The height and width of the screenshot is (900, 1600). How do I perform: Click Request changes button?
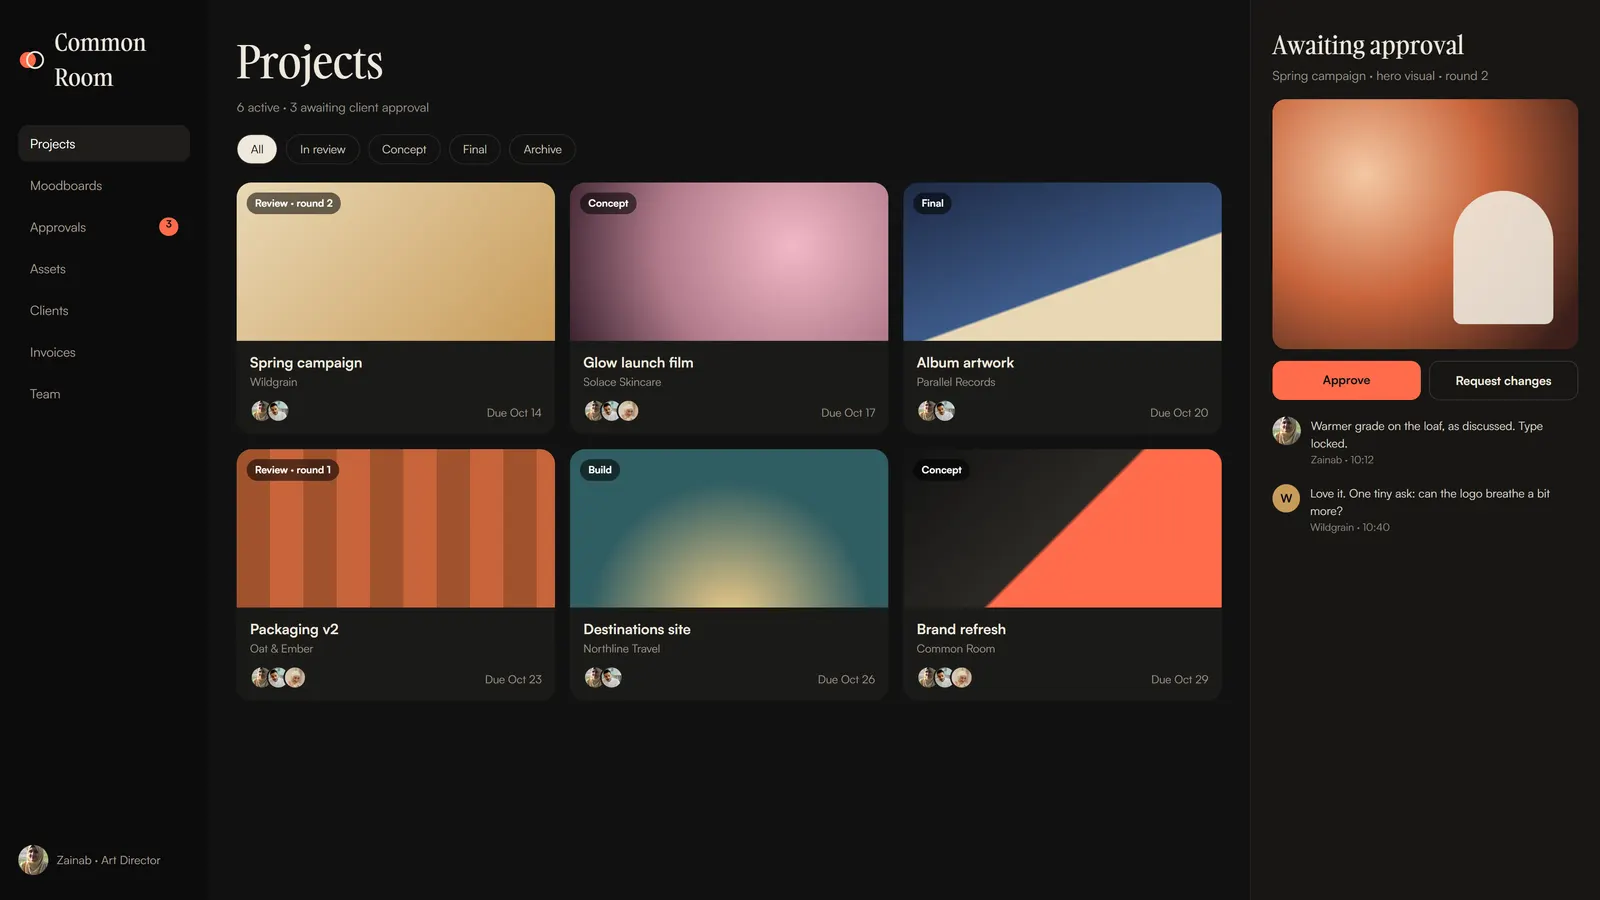1503,380
